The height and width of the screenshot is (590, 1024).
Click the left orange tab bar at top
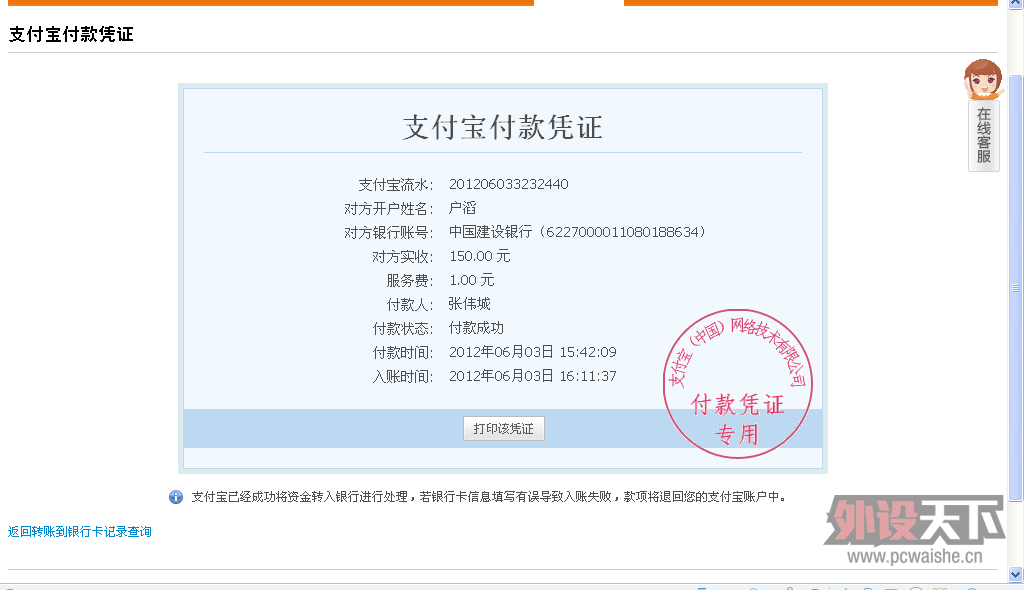pyautogui.click(x=270, y=3)
